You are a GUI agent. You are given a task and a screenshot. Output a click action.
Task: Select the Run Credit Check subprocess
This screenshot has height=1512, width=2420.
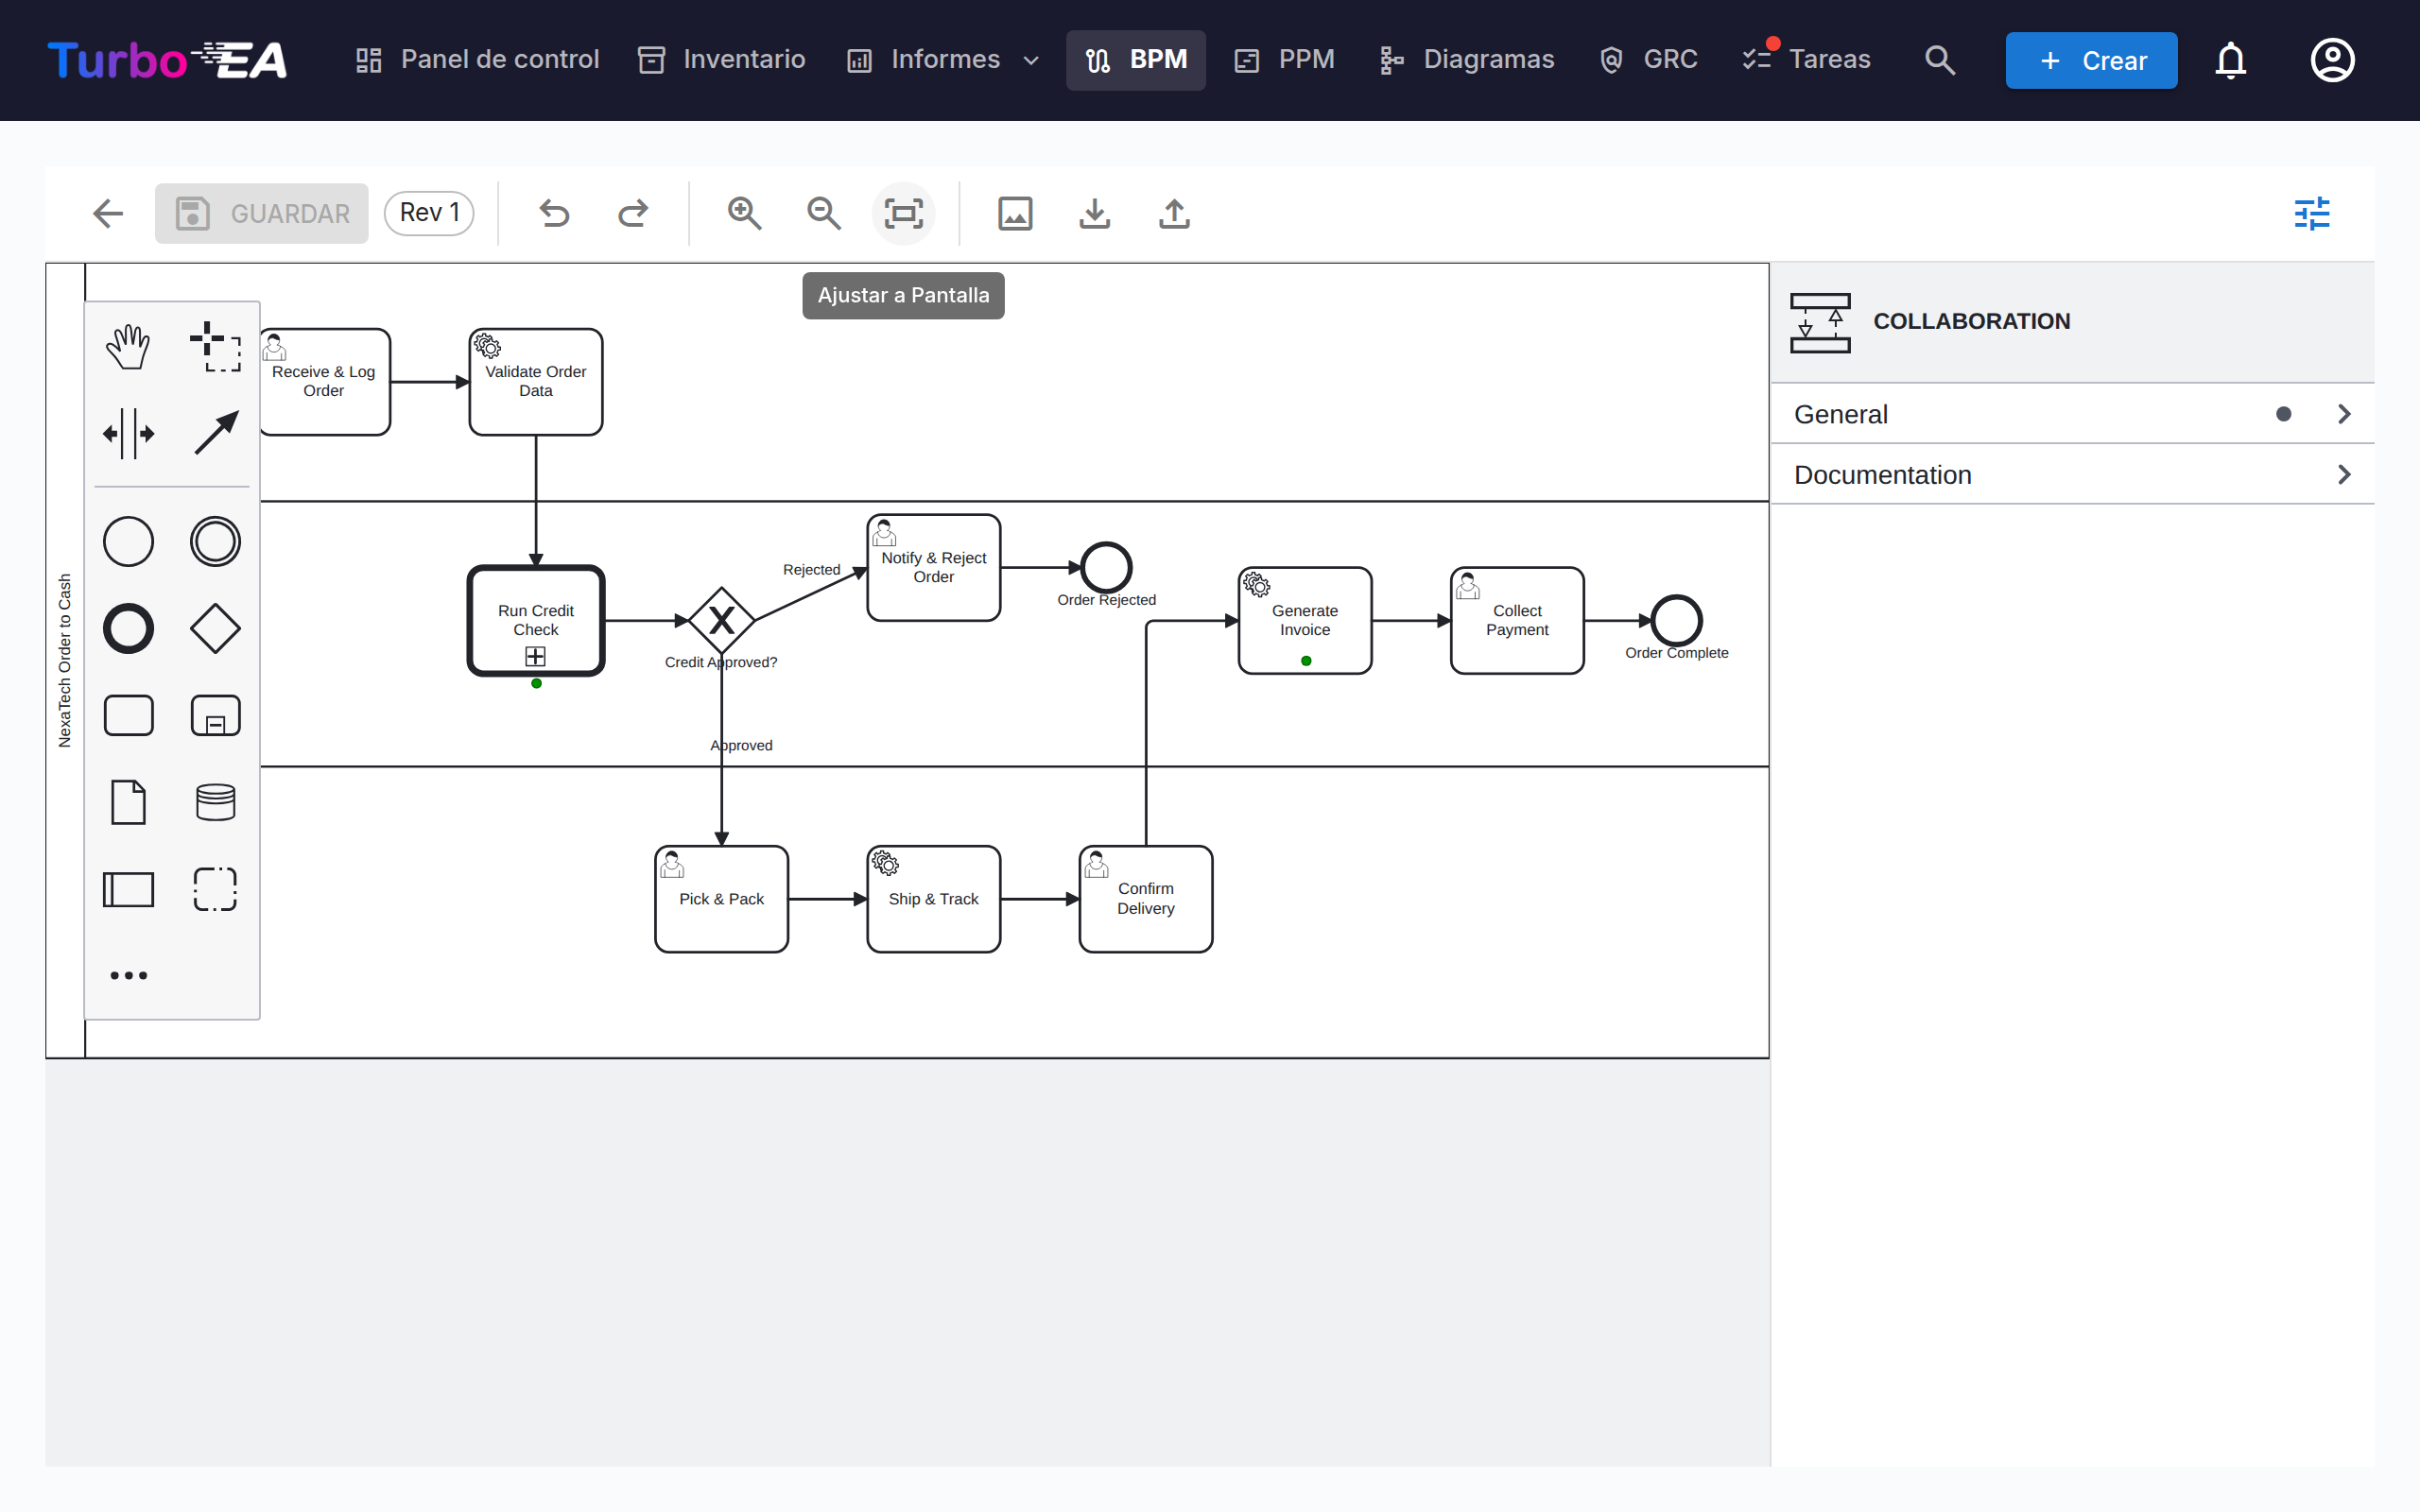pyautogui.click(x=536, y=621)
